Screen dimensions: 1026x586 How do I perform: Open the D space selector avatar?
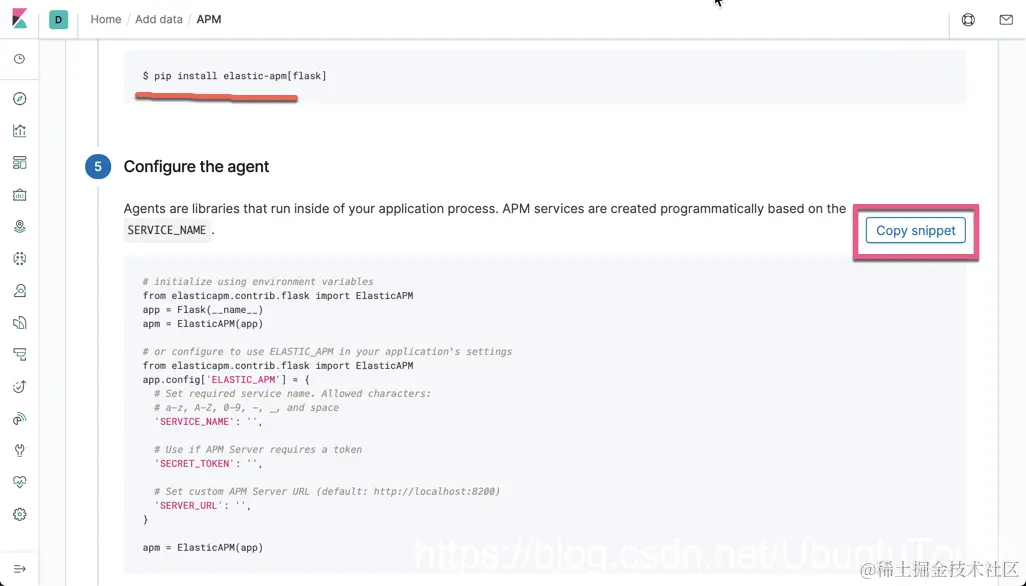click(x=58, y=20)
